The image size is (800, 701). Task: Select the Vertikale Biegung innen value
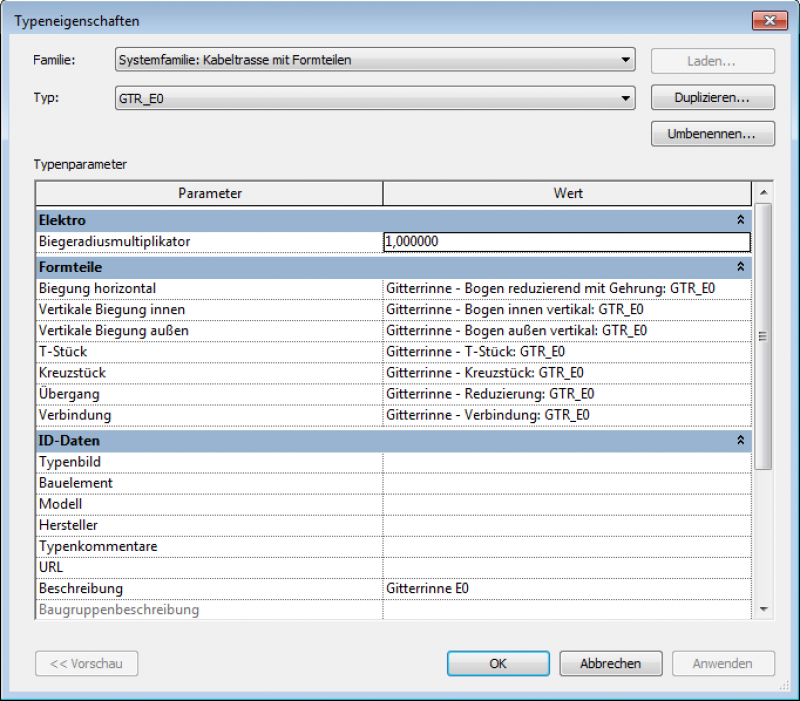click(x=566, y=309)
